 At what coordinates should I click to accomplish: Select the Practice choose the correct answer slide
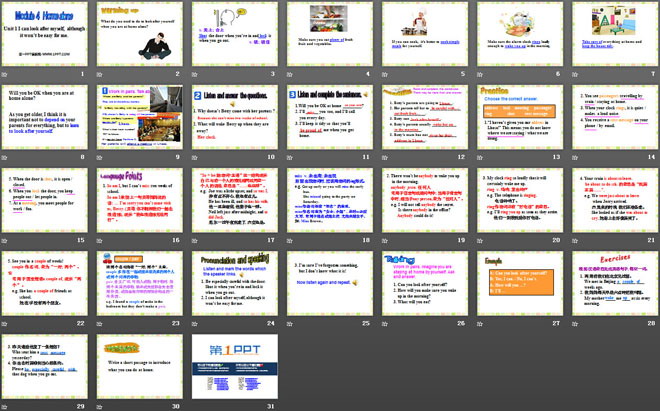tap(520, 117)
